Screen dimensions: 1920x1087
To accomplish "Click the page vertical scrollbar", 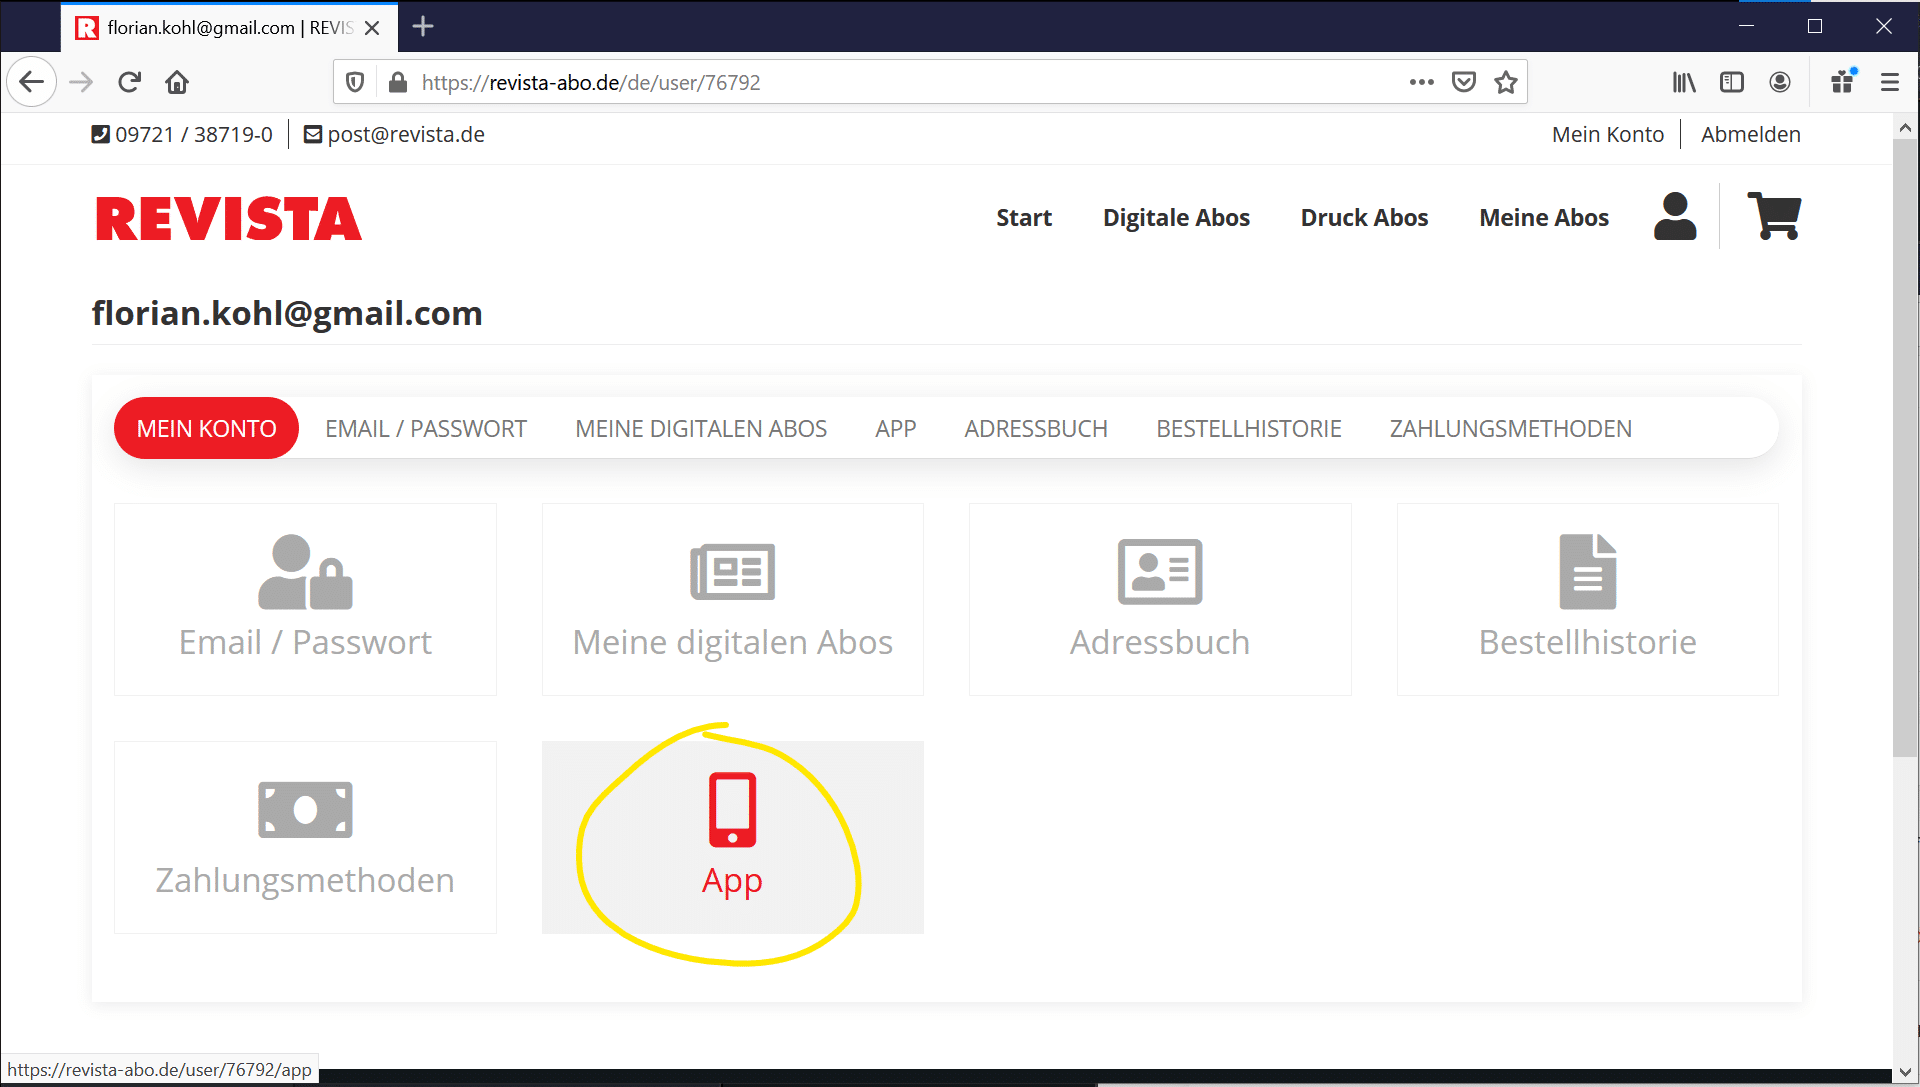I will point(1905,448).
